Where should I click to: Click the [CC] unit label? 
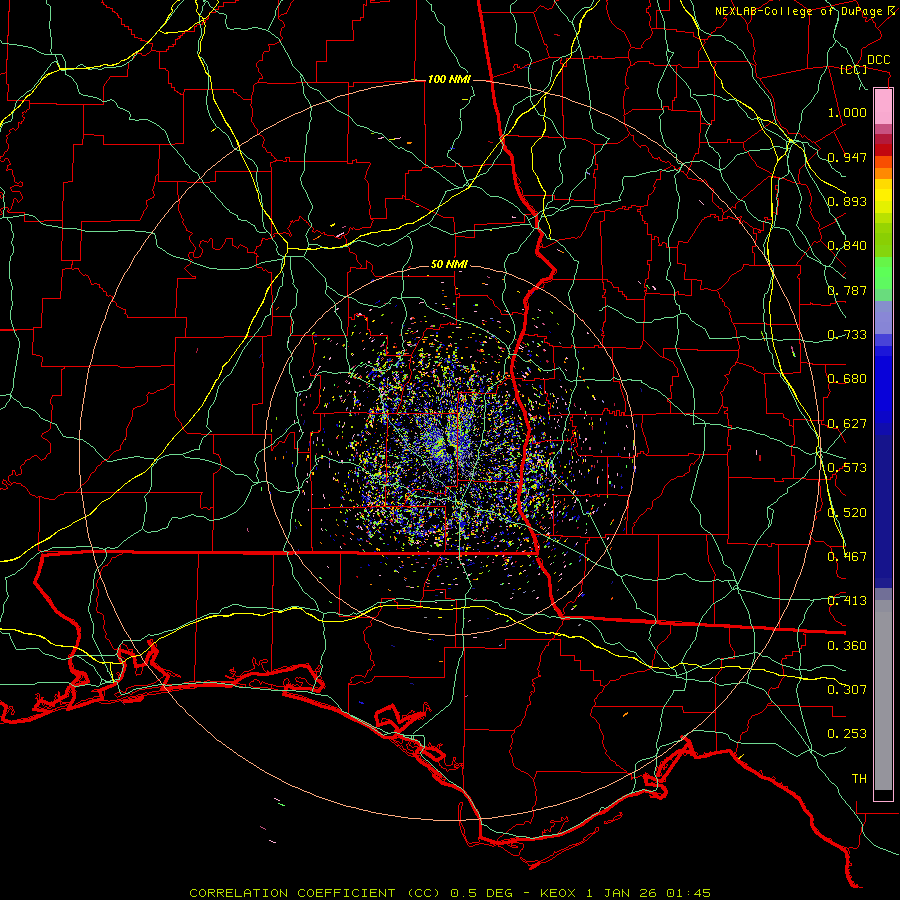pyautogui.click(x=853, y=69)
